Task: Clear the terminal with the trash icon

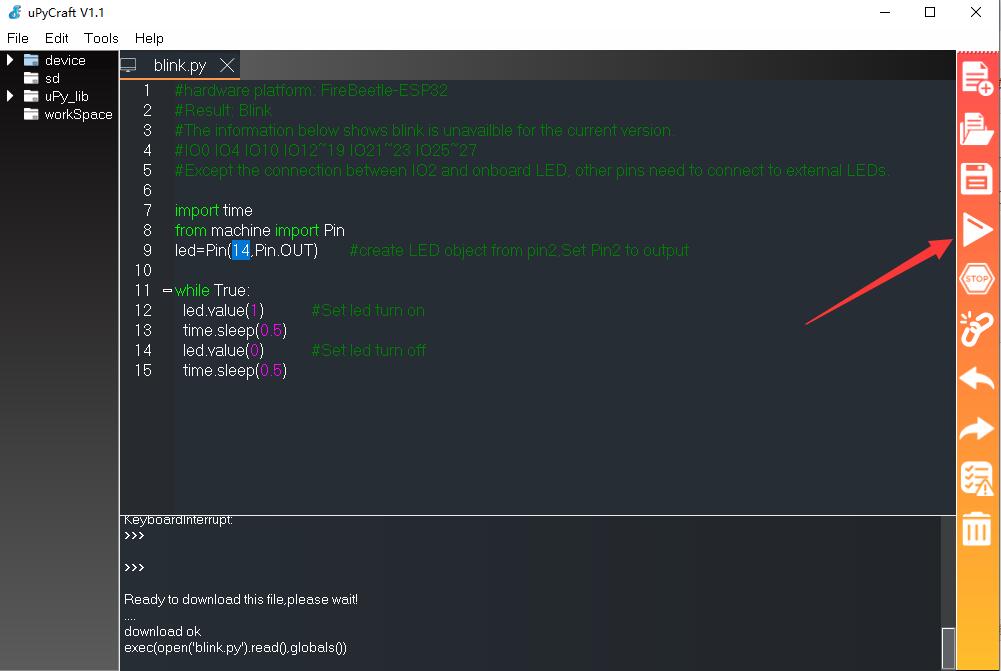Action: (x=977, y=529)
